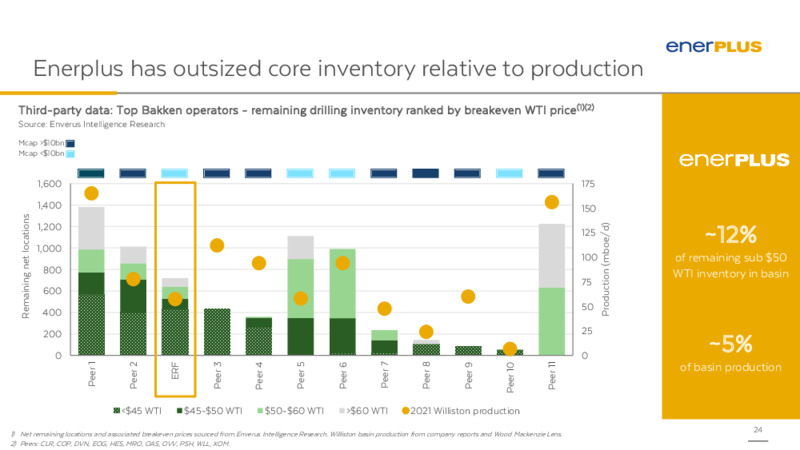Image resolution: width=800 pixels, height=450 pixels.
Task: Click the 'Peer 11' x-axis label
Action: point(552,375)
